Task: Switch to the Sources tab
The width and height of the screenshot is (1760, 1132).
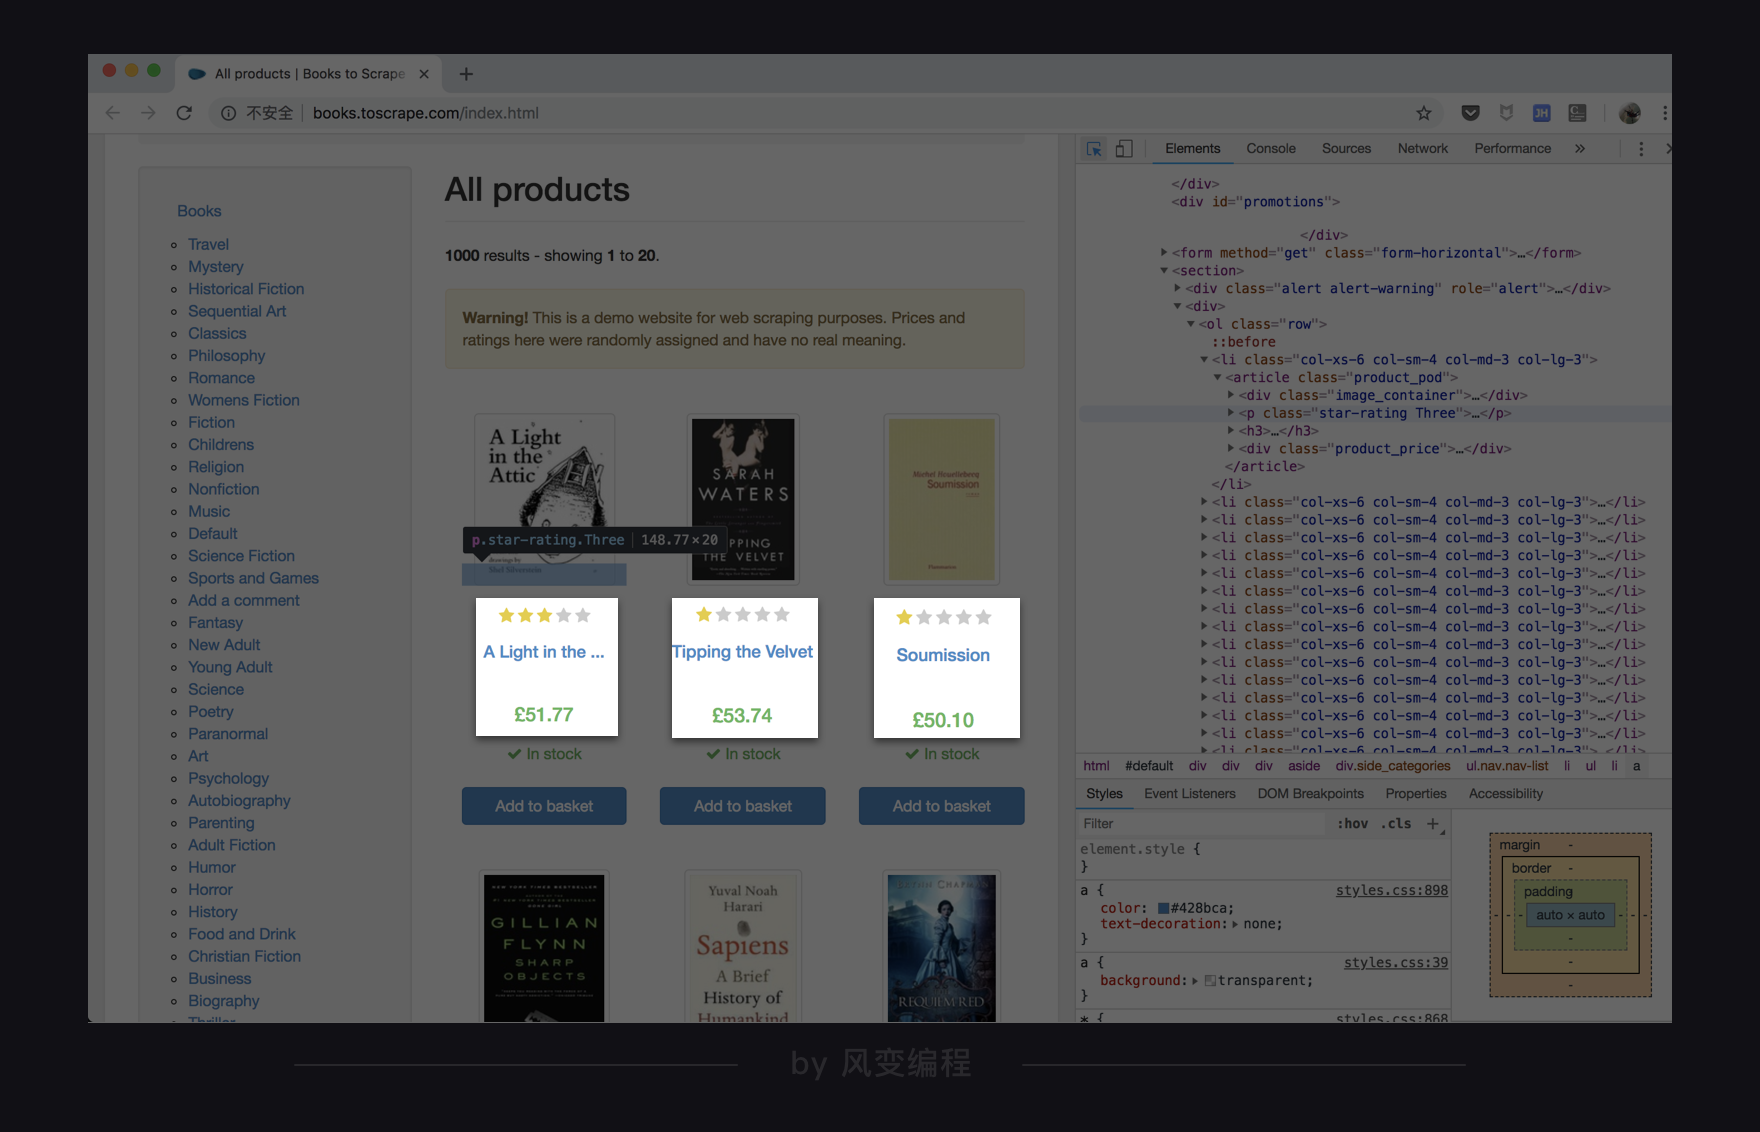Action: pos(1346,148)
